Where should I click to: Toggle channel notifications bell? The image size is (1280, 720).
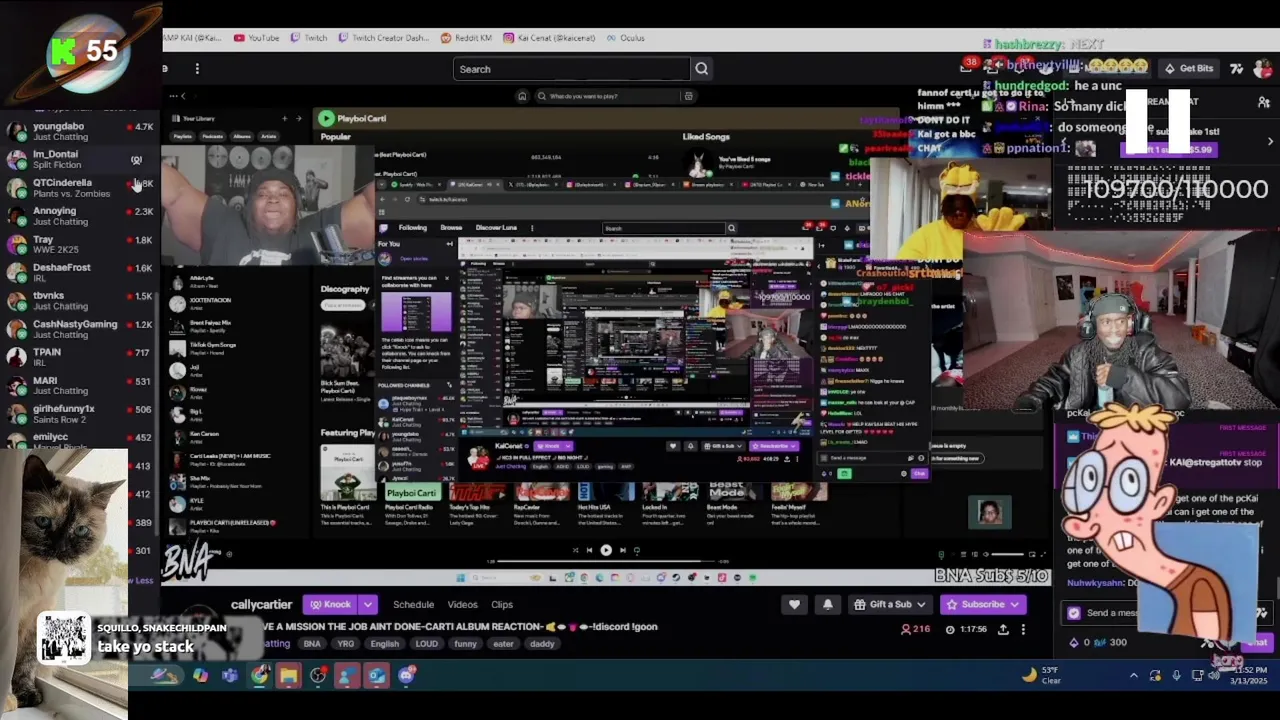pos(827,604)
